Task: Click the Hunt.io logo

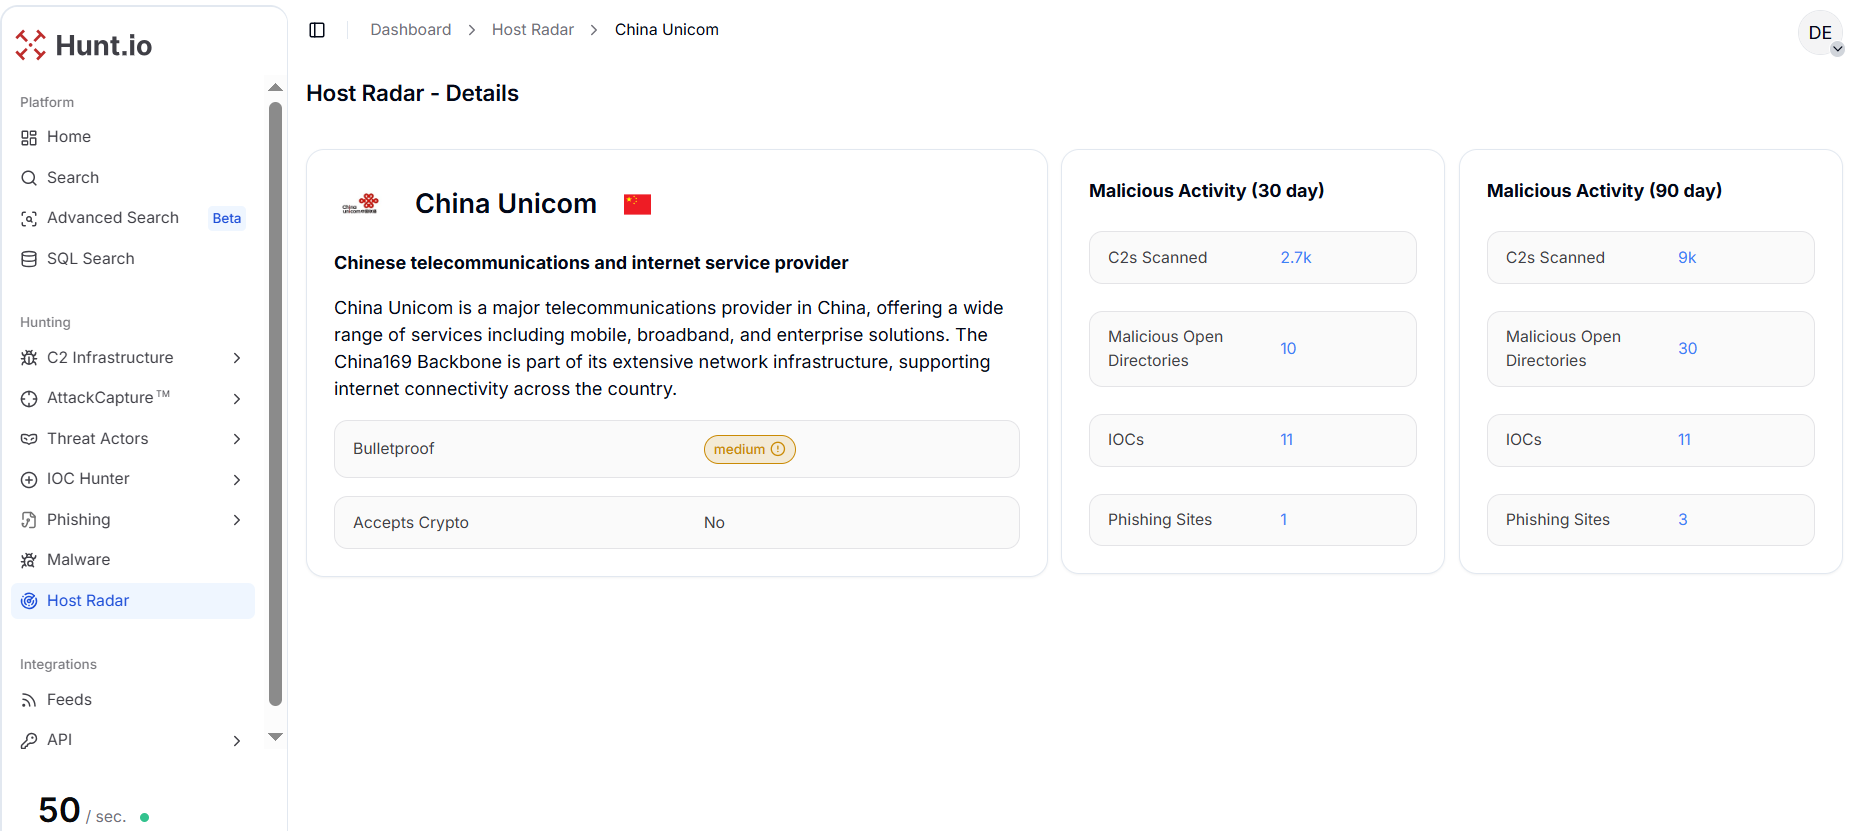Action: [x=84, y=45]
